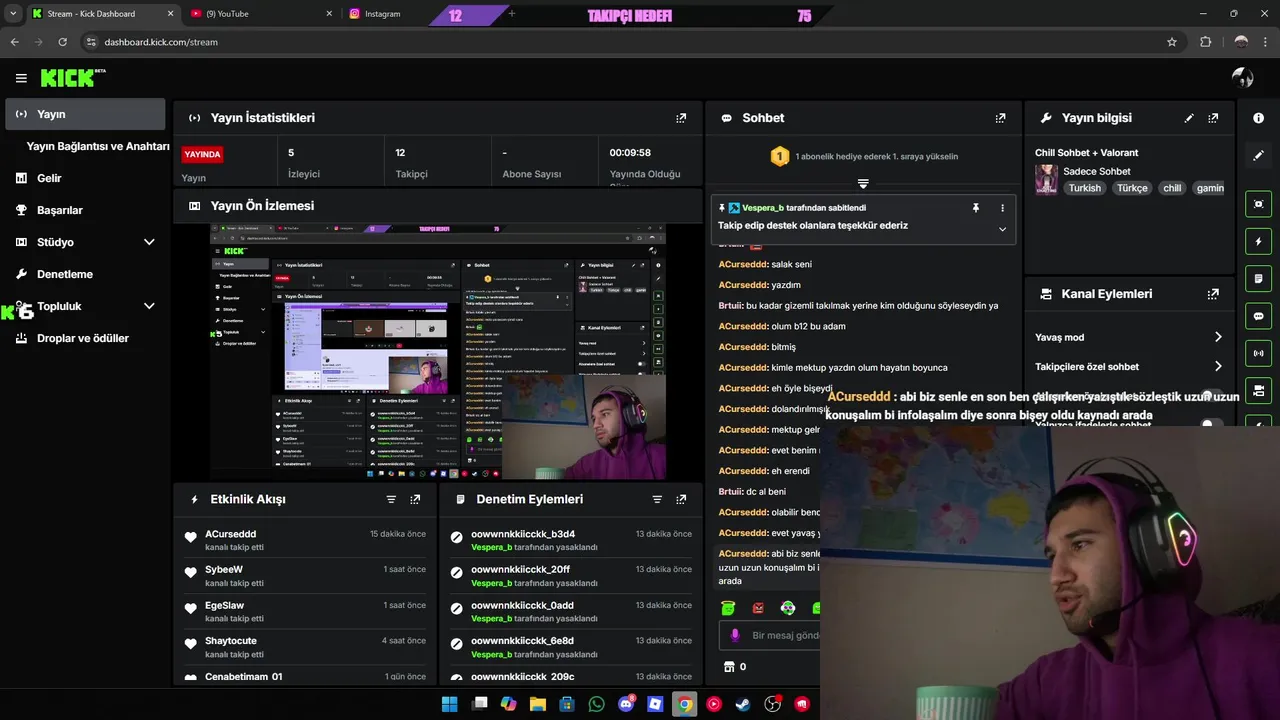This screenshot has width=1280, height=720.
Task: Open filter list in Denetim Eylemleri
Action: click(x=657, y=499)
